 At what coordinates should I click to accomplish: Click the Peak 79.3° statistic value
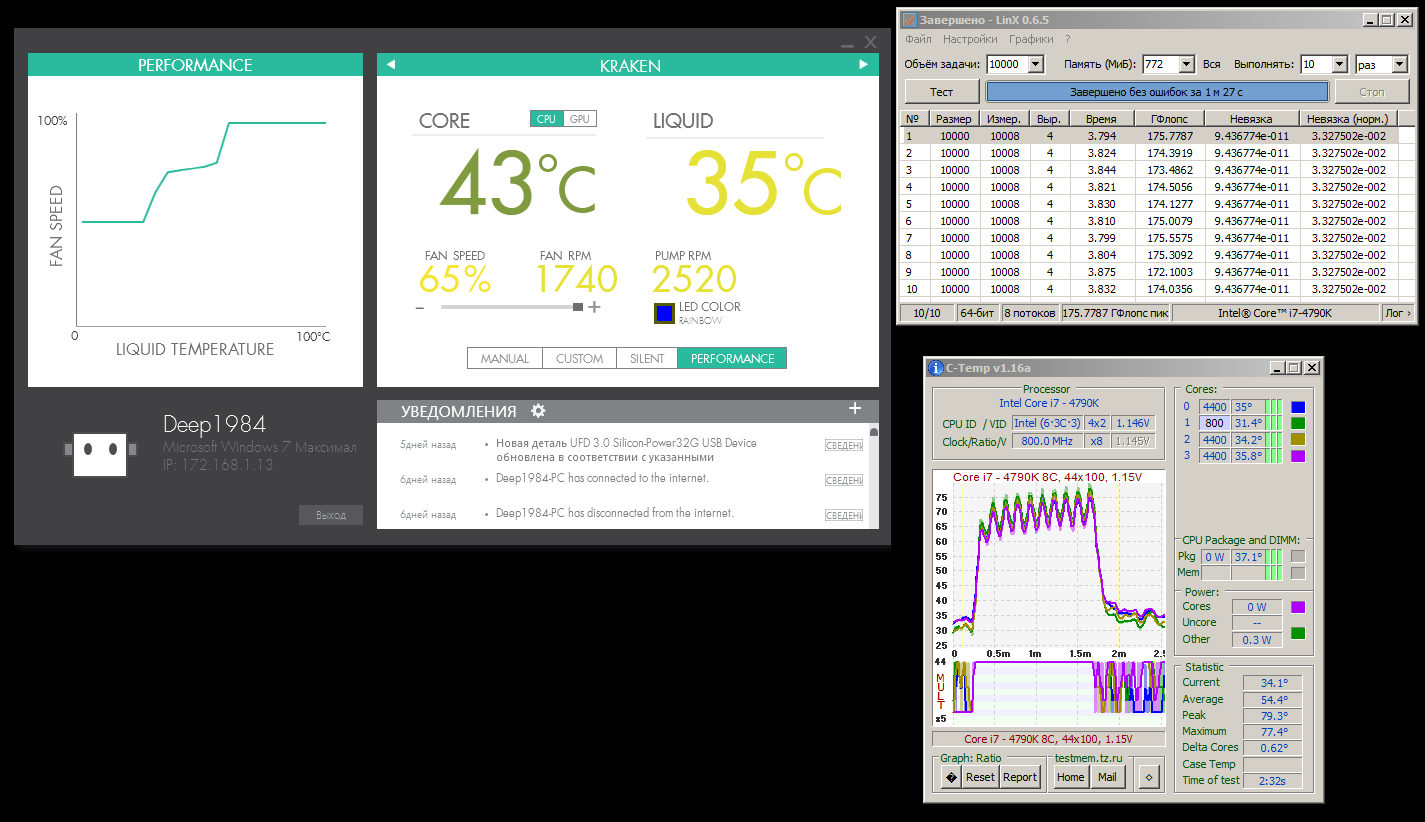point(1272,716)
